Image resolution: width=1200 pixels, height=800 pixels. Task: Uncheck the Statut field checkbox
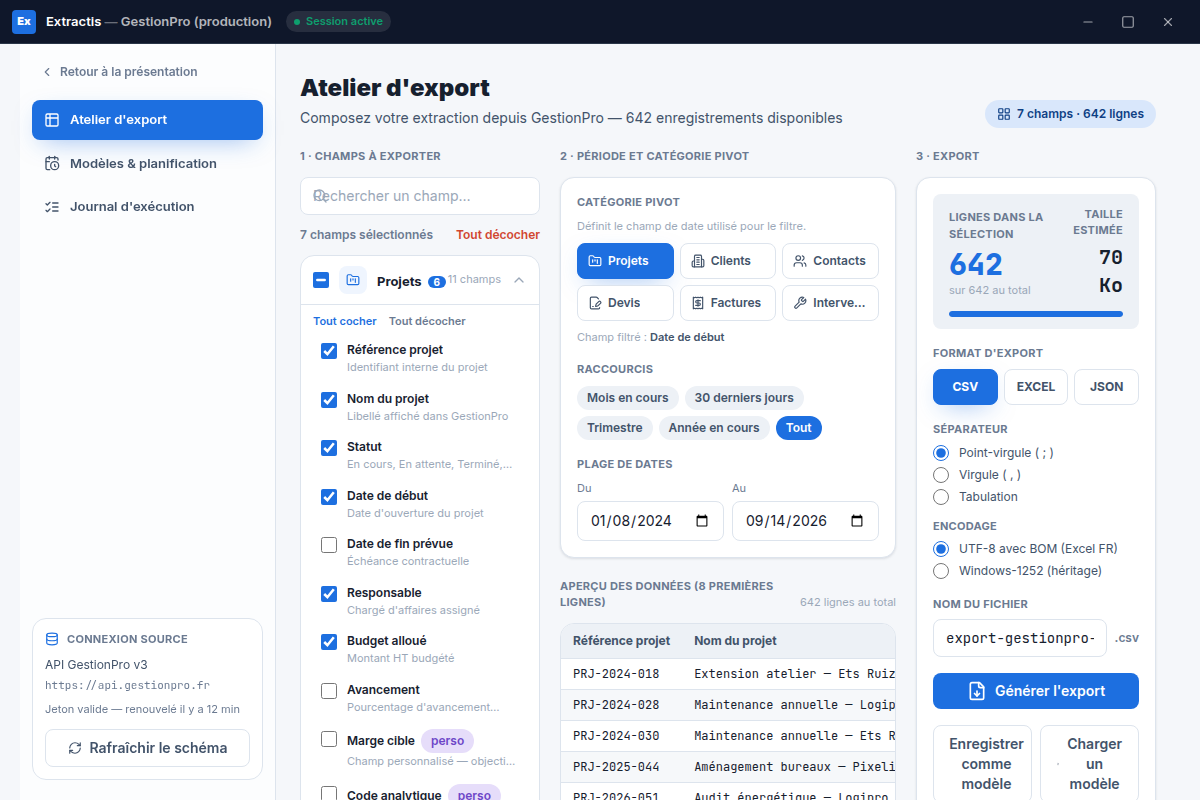pos(329,448)
